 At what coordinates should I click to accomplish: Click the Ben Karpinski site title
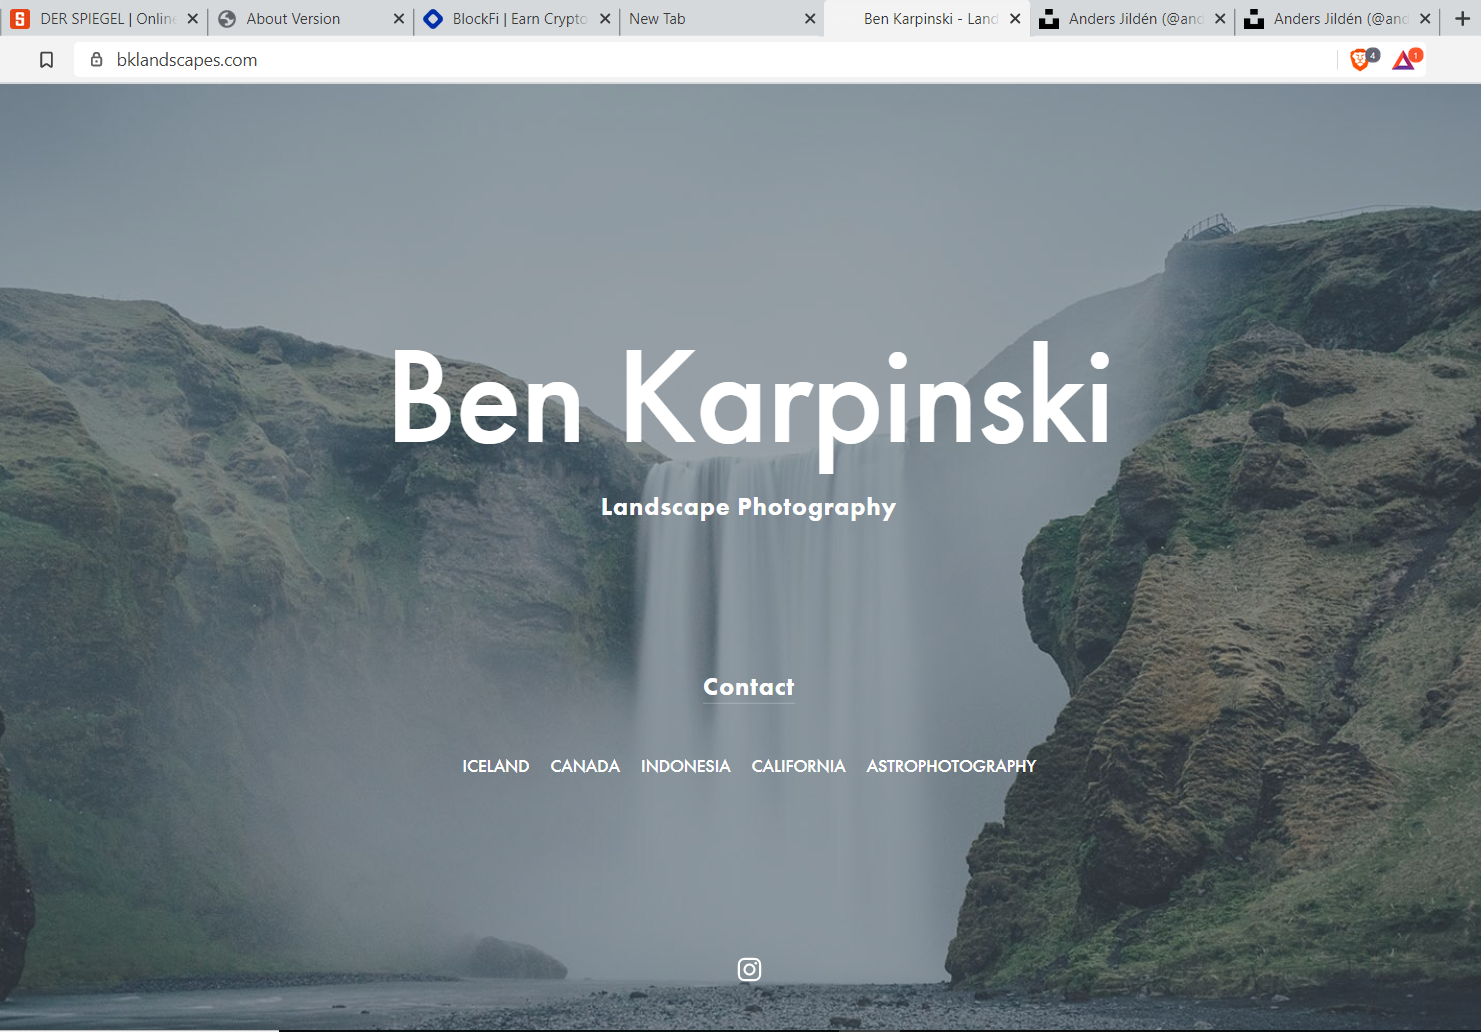tap(749, 398)
